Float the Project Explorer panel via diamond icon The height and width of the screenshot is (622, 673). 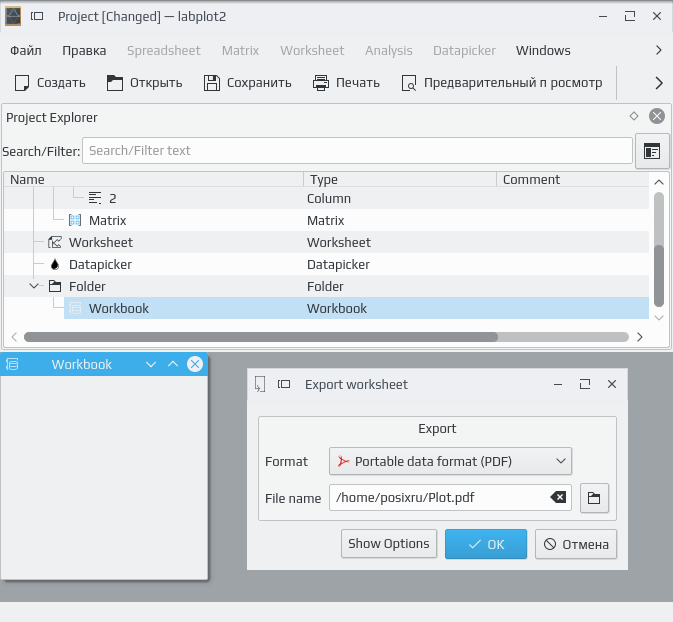click(634, 116)
